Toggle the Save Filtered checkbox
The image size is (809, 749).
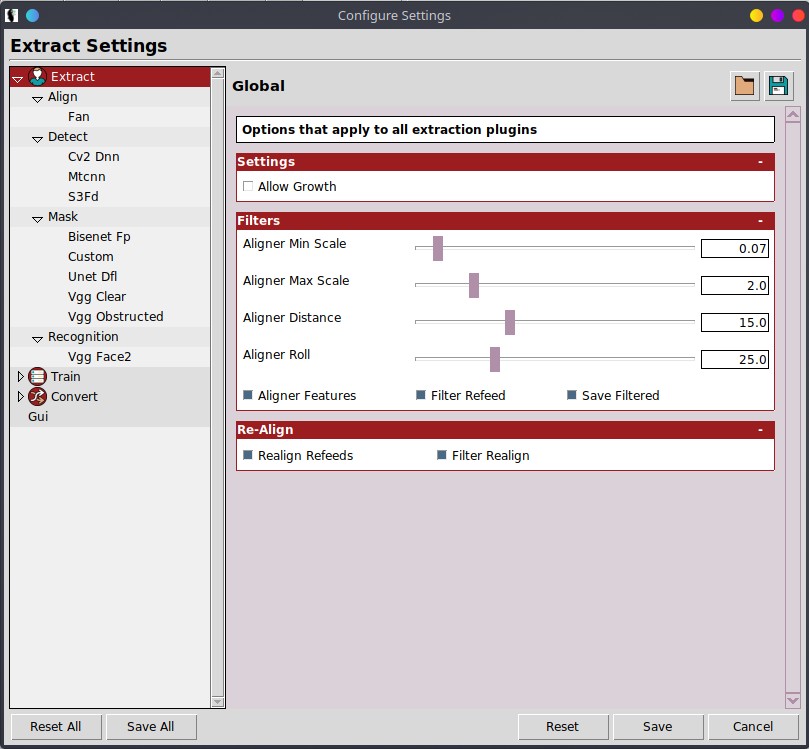(x=572, y=395)
